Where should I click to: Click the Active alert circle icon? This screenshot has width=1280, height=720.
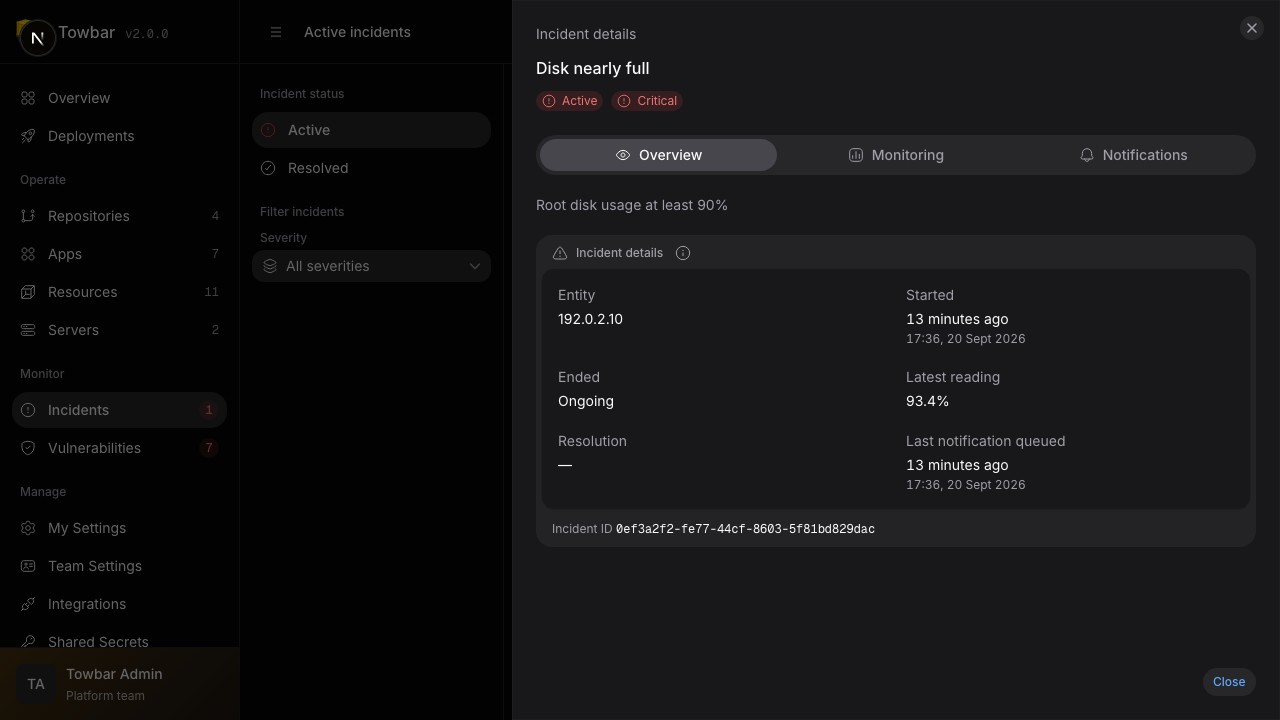click(268, 130)
